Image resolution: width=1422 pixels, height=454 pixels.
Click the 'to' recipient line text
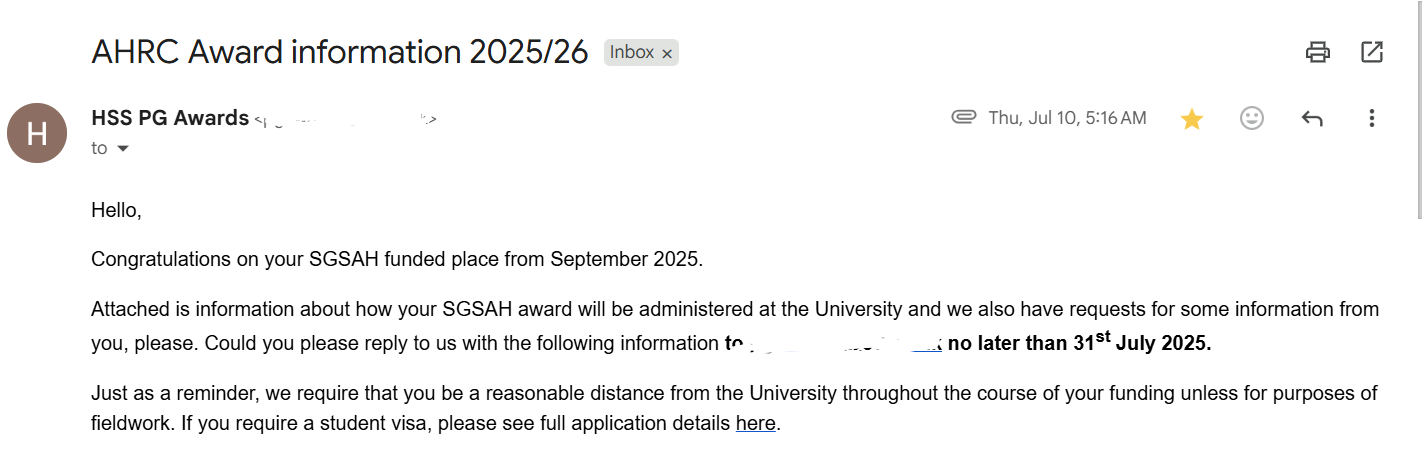tap(99, 148)
